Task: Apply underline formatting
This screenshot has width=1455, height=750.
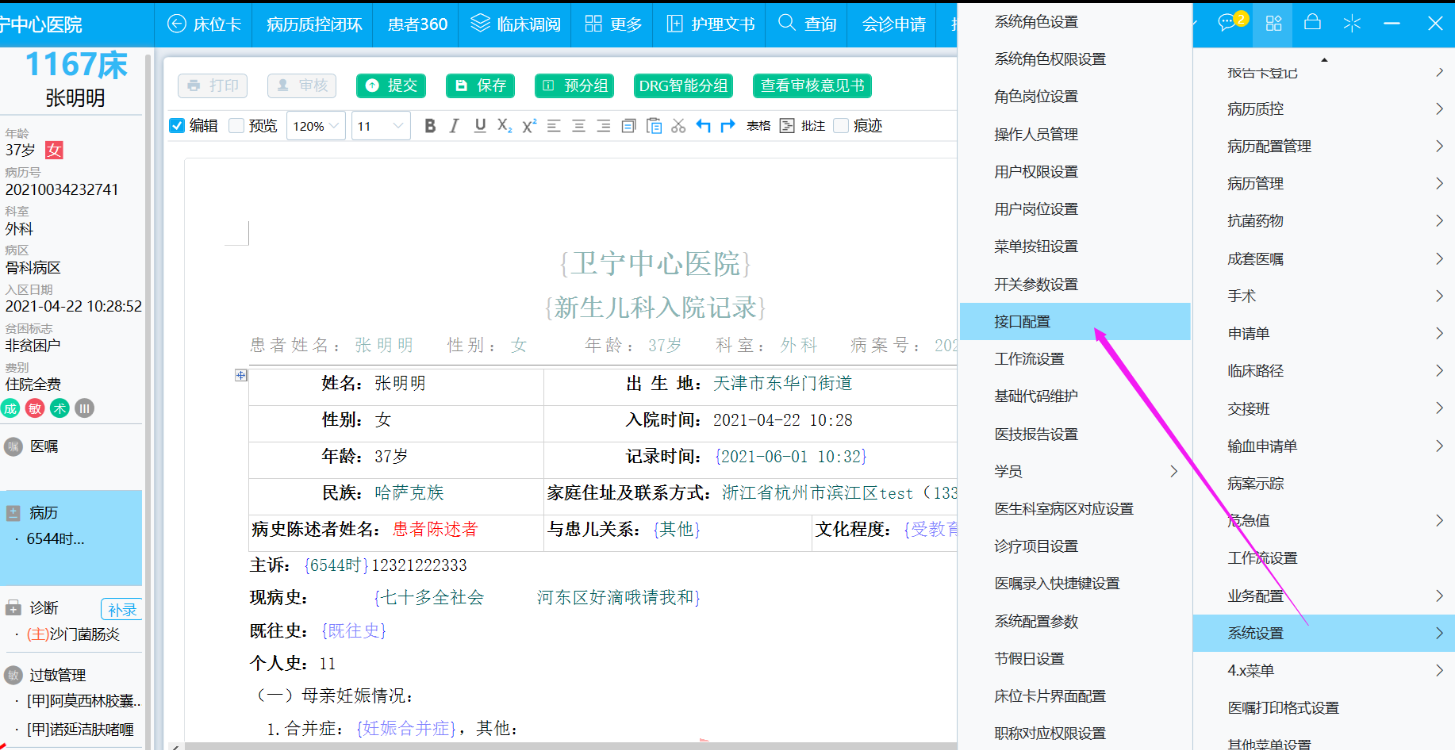Action: (480, 126)
